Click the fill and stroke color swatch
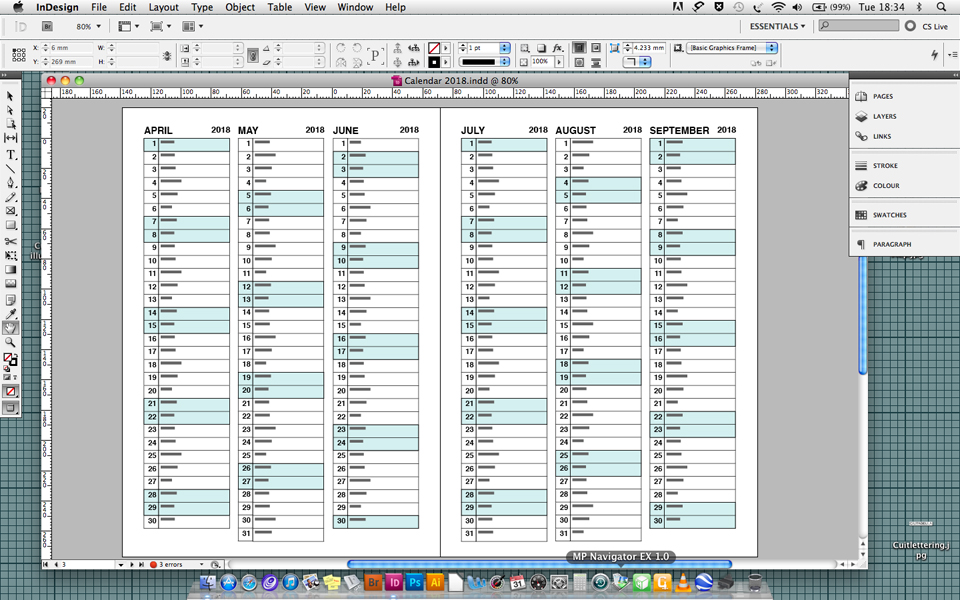 tap(10, 359)
